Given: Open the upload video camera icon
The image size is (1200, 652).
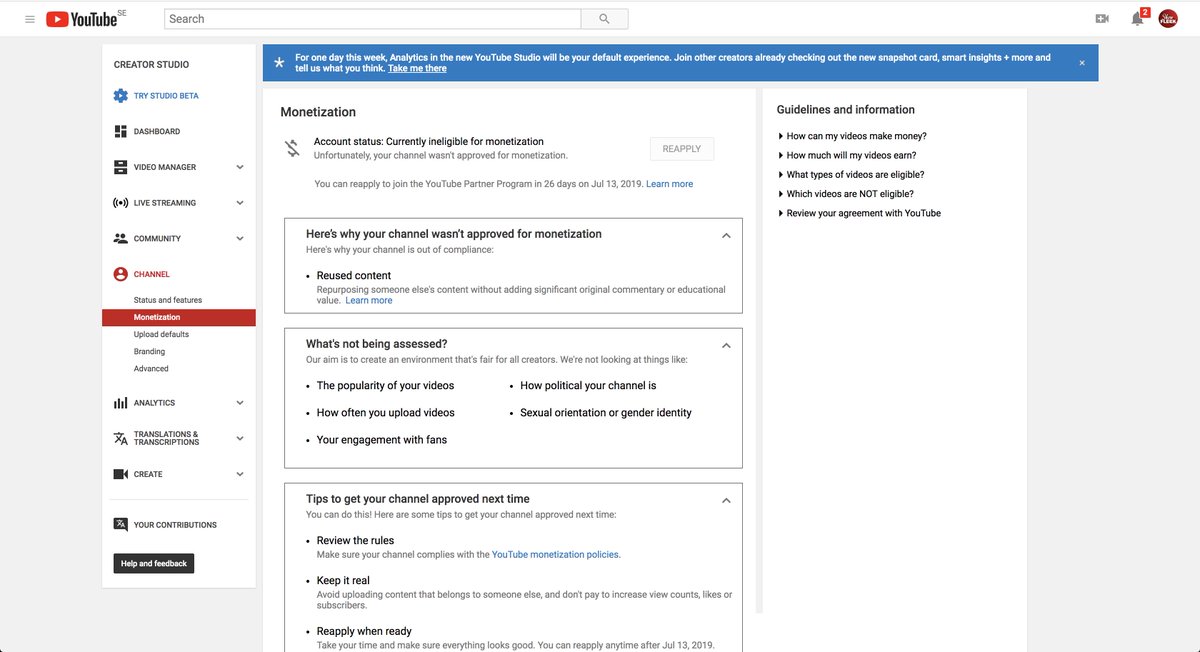Looking at the screenshot, I should tap(1102, 19).
